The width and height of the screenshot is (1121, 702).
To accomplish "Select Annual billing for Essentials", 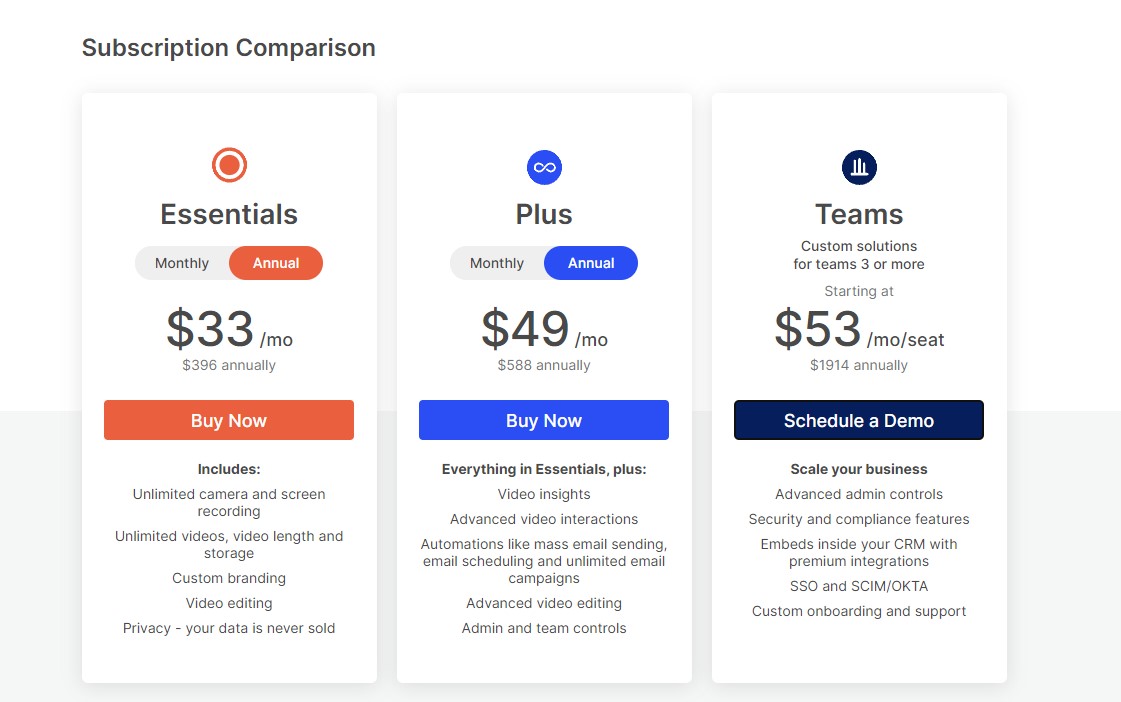I will (276, 263).
